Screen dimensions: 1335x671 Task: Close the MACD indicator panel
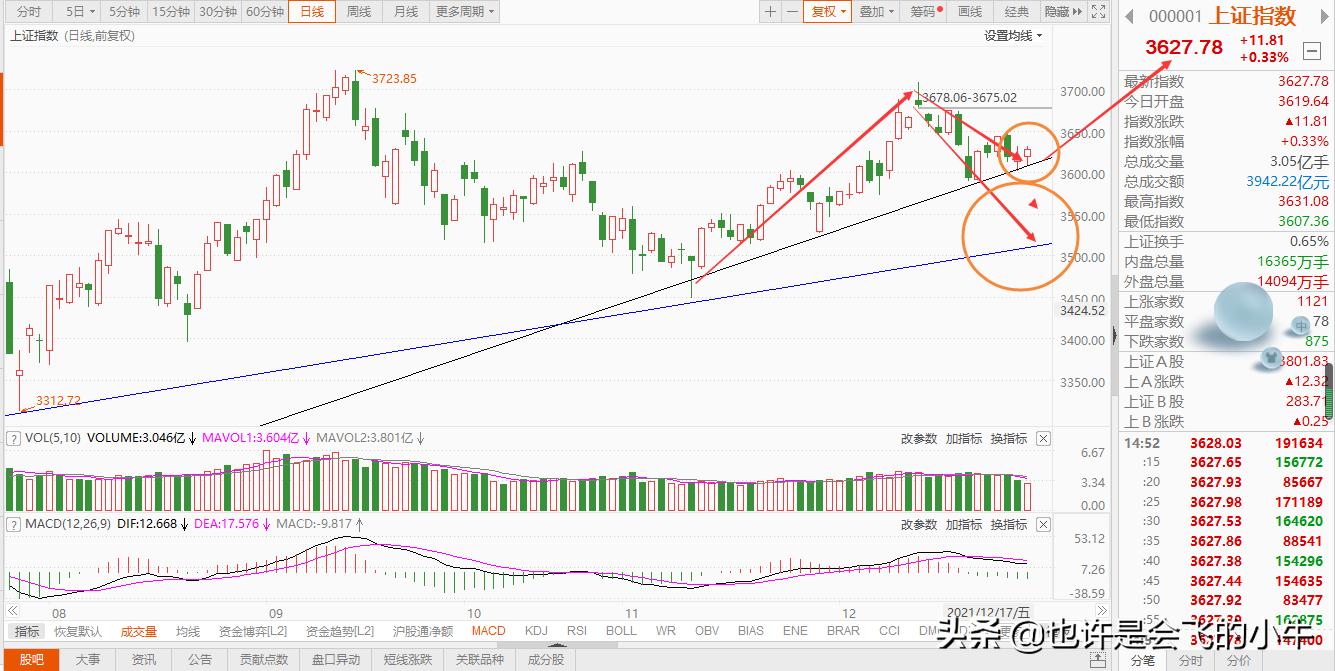(1043, 524)
